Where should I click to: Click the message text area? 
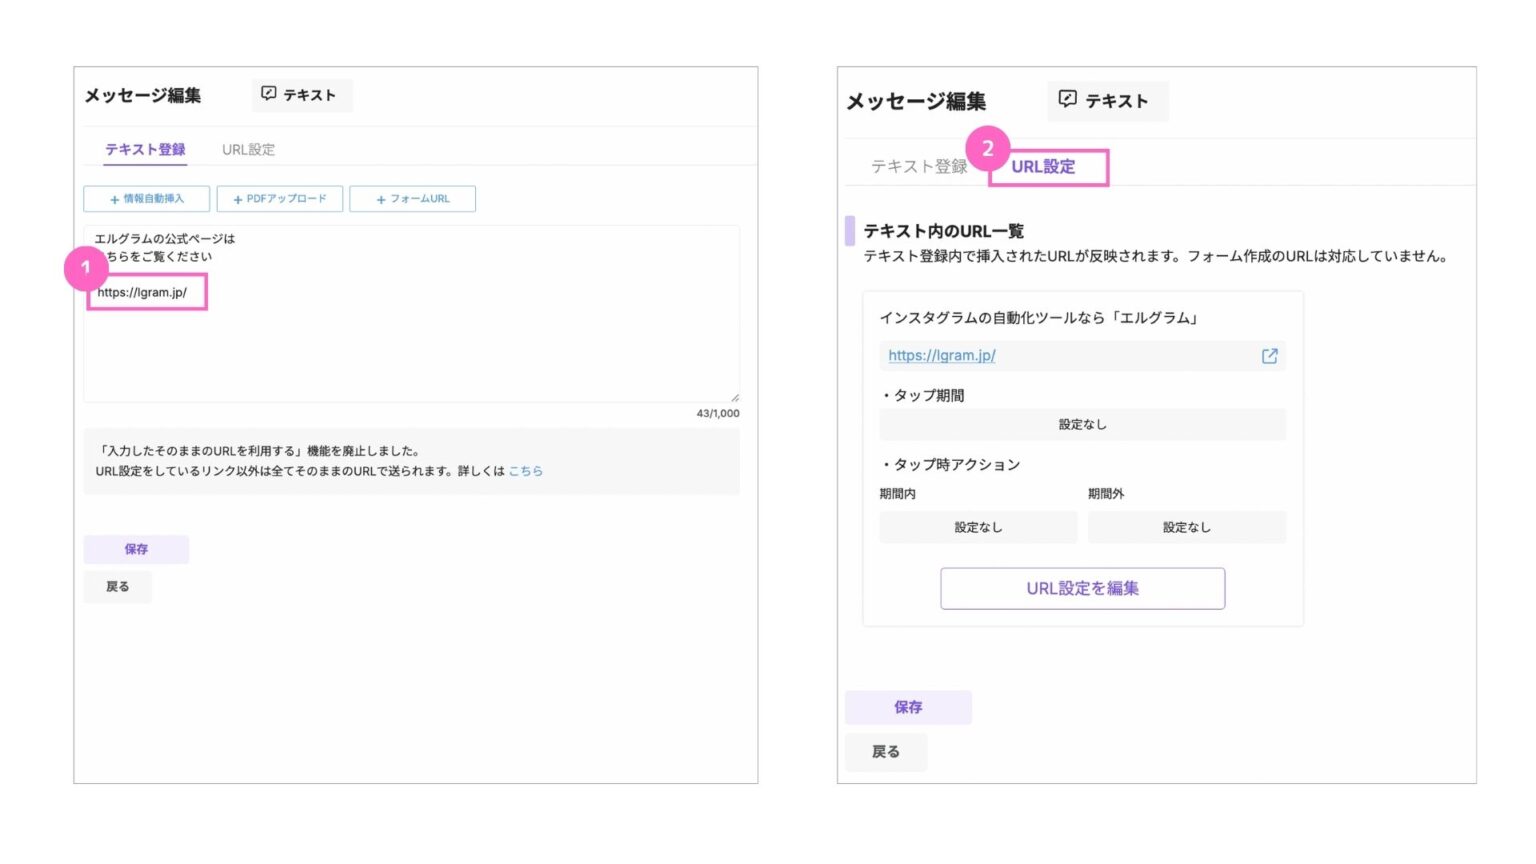tap(411, 340)
